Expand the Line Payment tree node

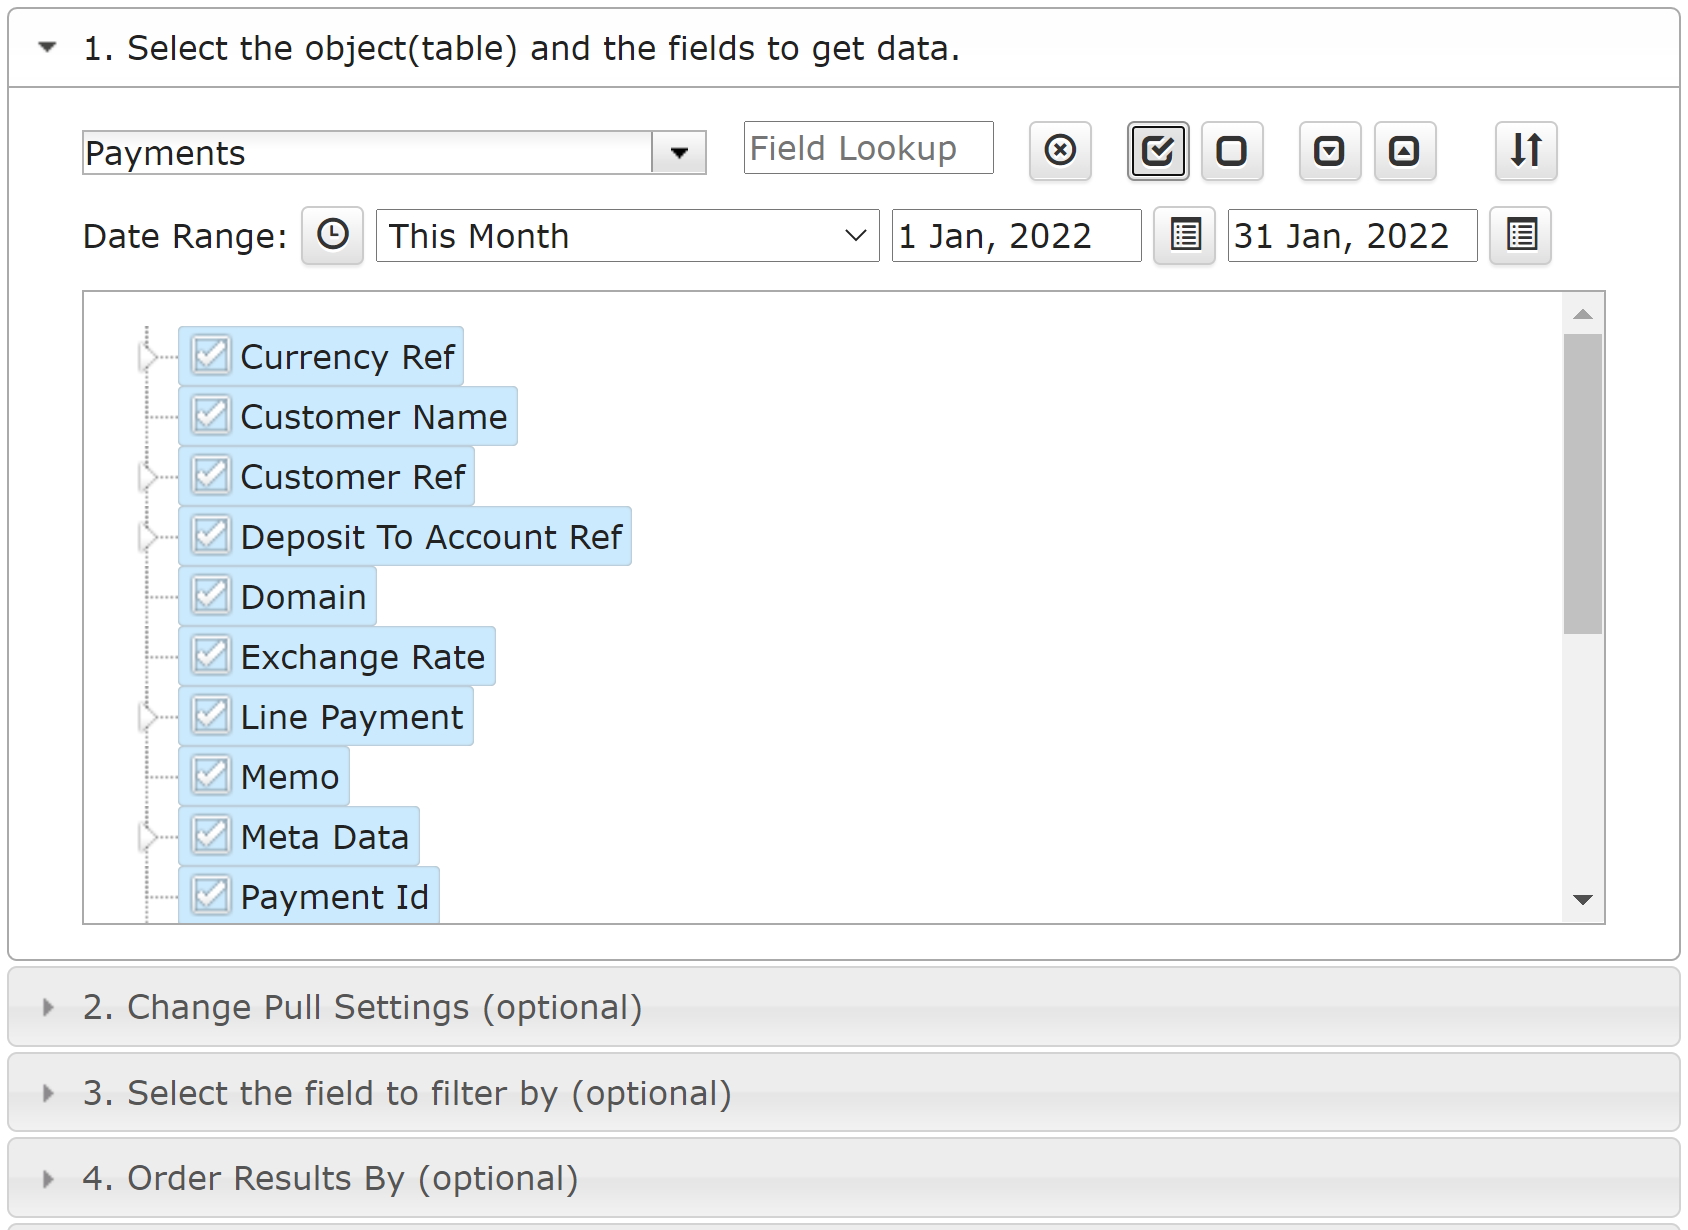coord(148,717)
